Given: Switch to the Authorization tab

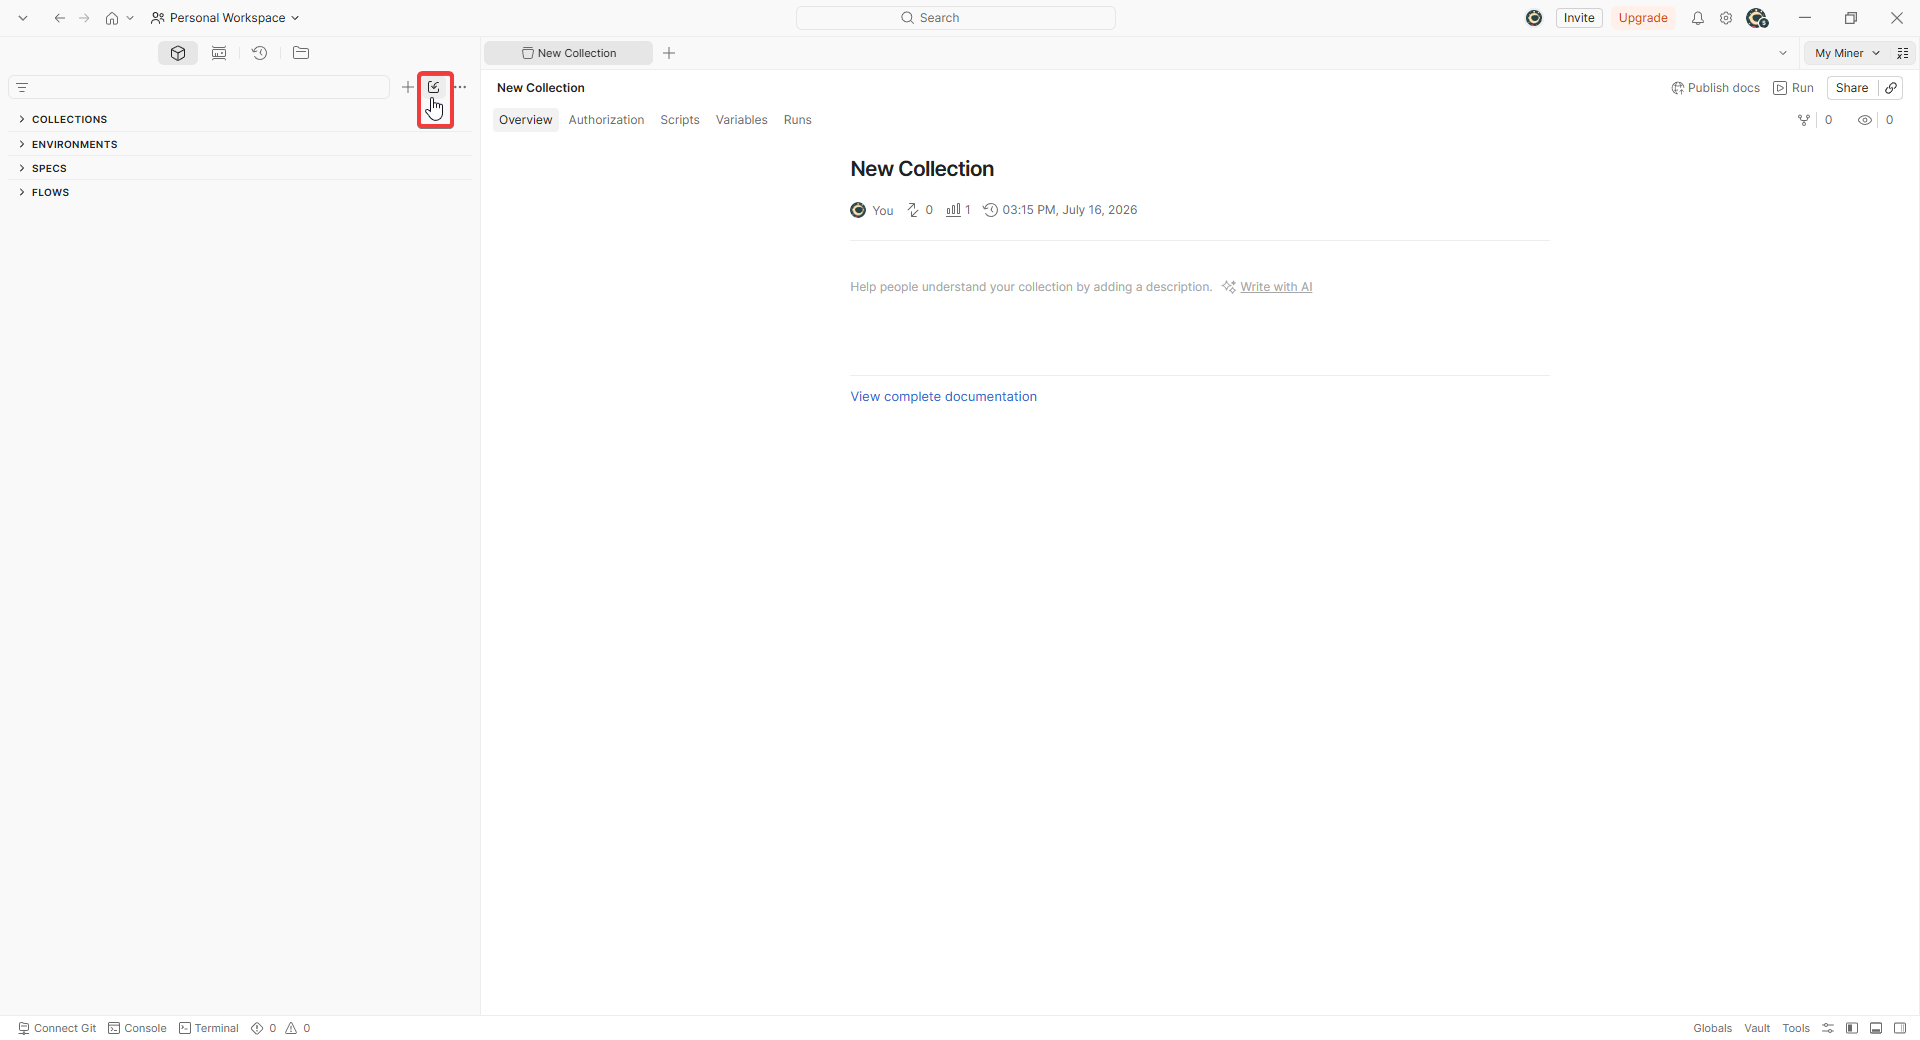Looking at the screenshot, I should click(606, 120).
